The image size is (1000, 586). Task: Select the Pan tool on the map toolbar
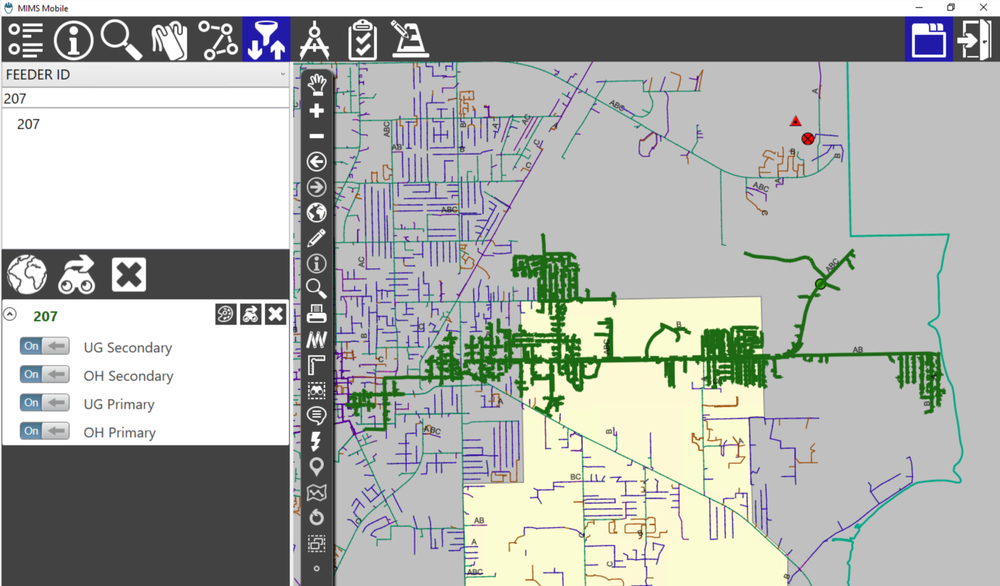tap(316, 87)
